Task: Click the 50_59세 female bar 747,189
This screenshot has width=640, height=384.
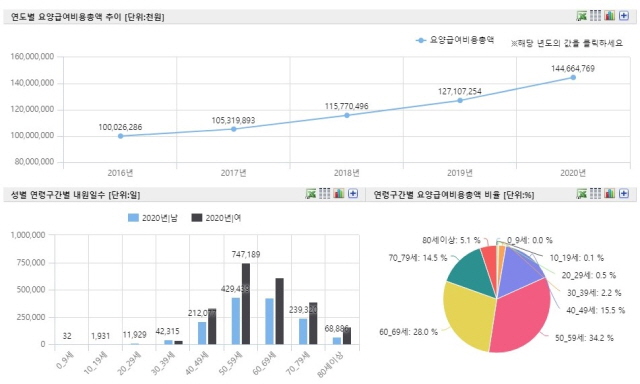Action: 246,304
